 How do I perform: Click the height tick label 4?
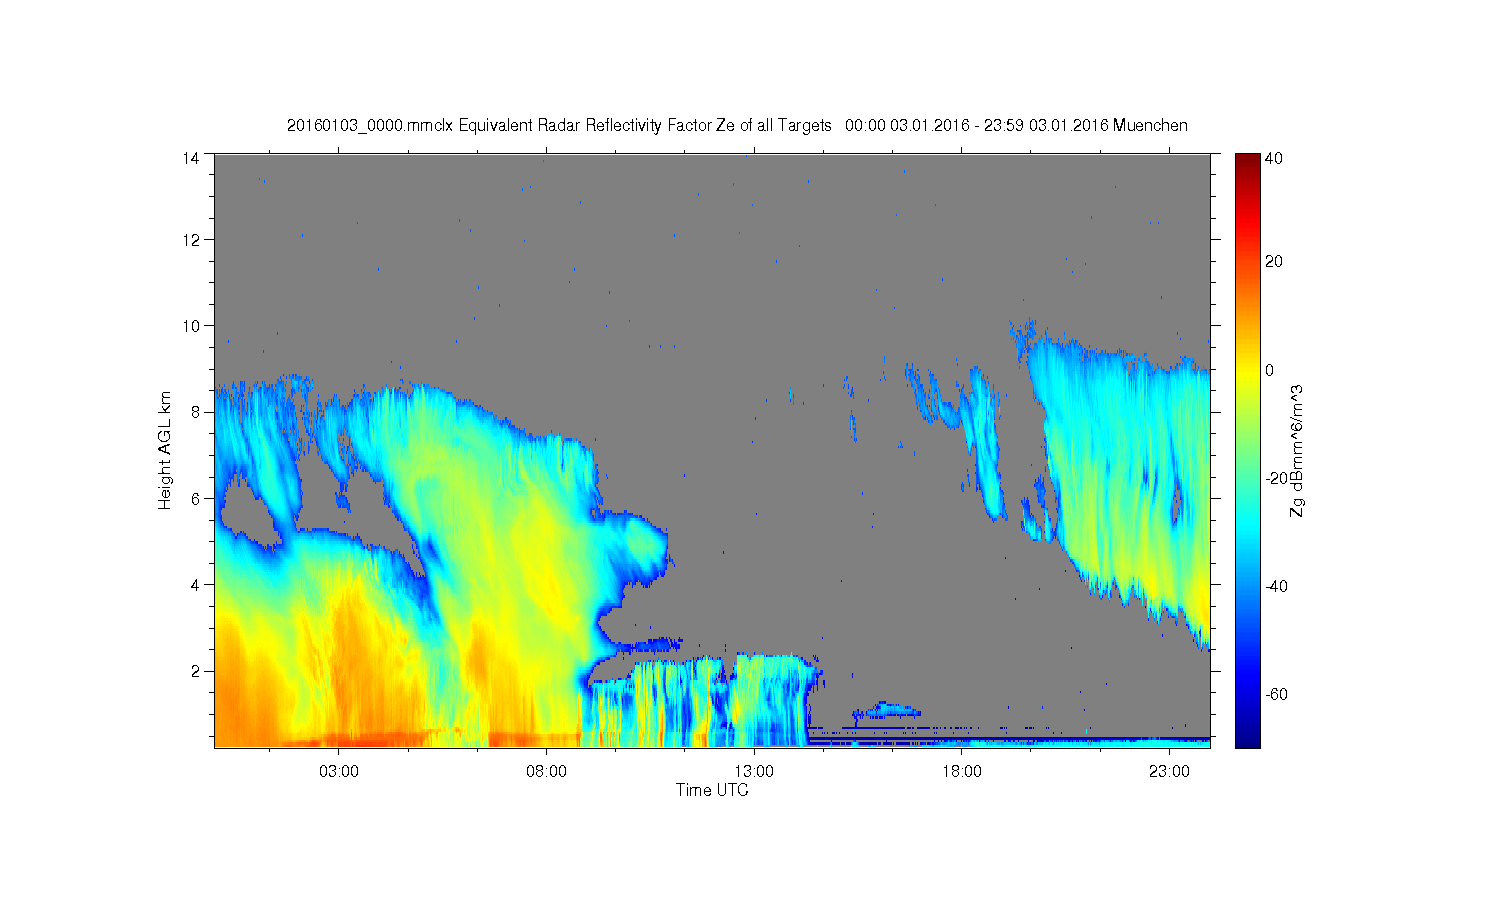click(196, 585)
